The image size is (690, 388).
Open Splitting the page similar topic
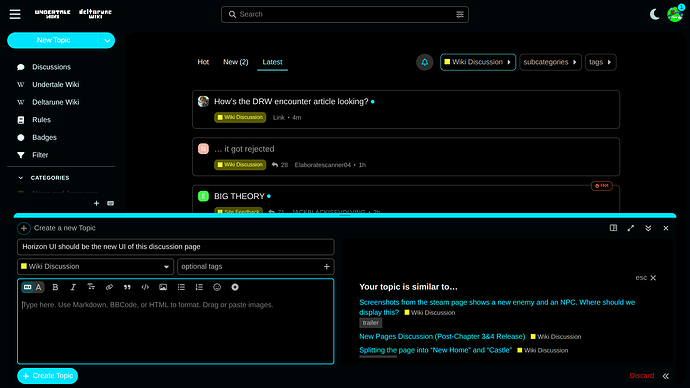[435, 350]
